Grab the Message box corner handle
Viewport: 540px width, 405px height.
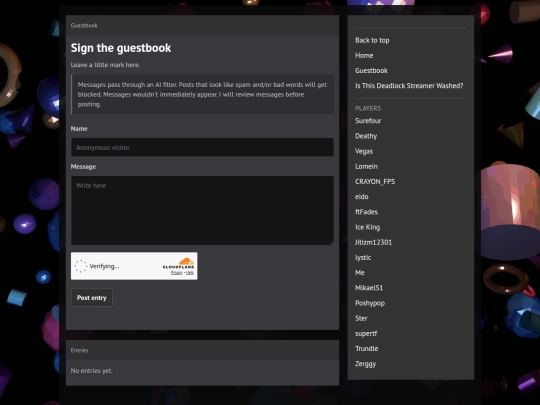click(x=332, y=243)
